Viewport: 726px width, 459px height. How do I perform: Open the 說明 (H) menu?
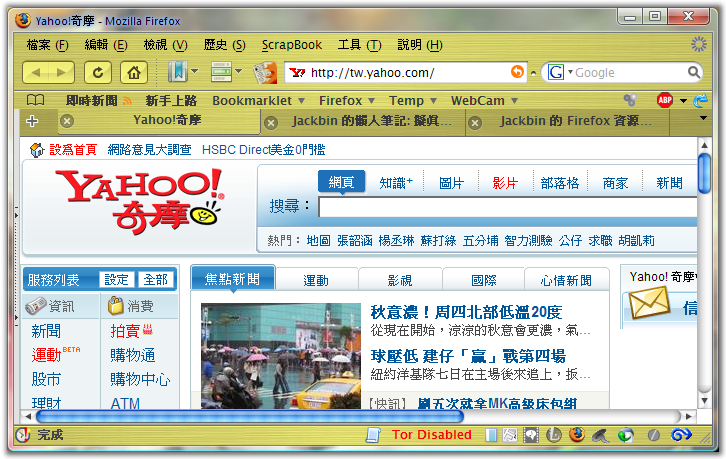point(419,45)
